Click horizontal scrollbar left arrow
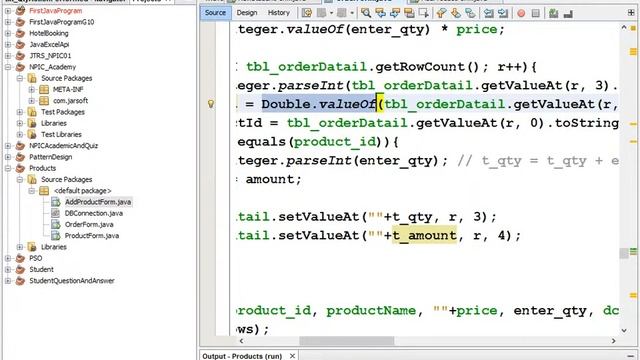The height and width of the screenshot is (360, 640). click(241, 340)
